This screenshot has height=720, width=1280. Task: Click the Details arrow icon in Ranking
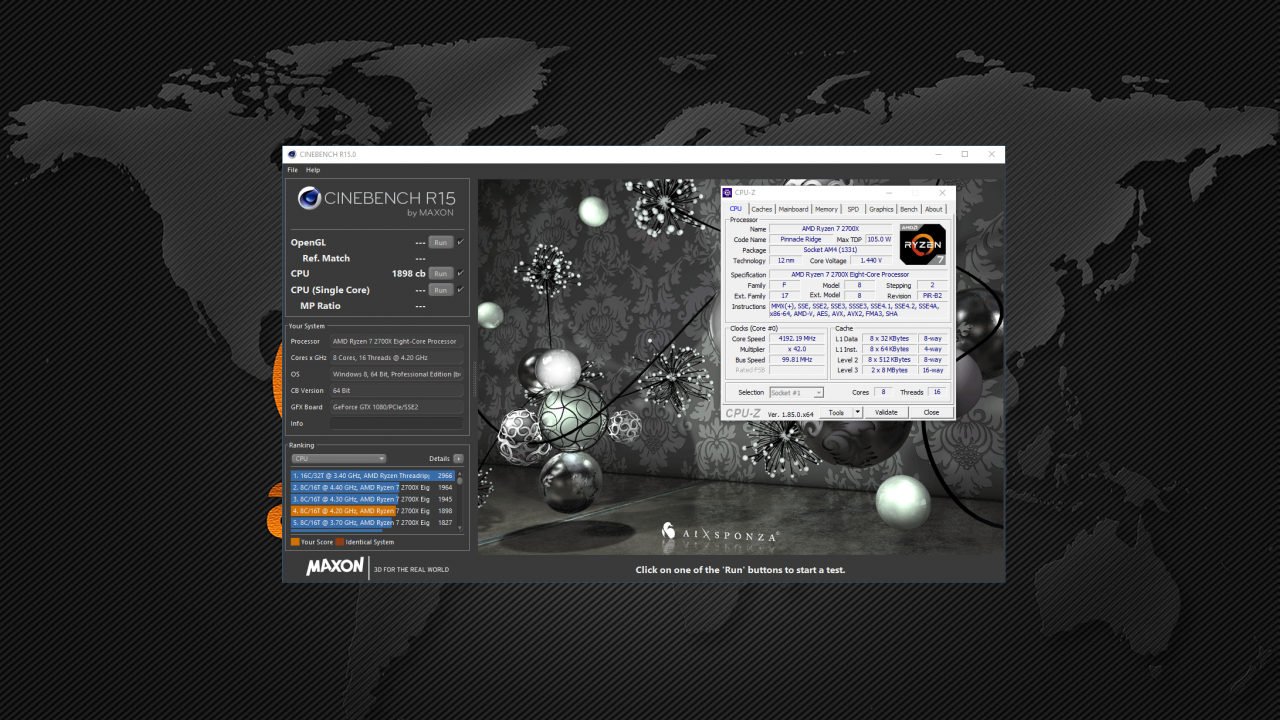coord(459,459)
